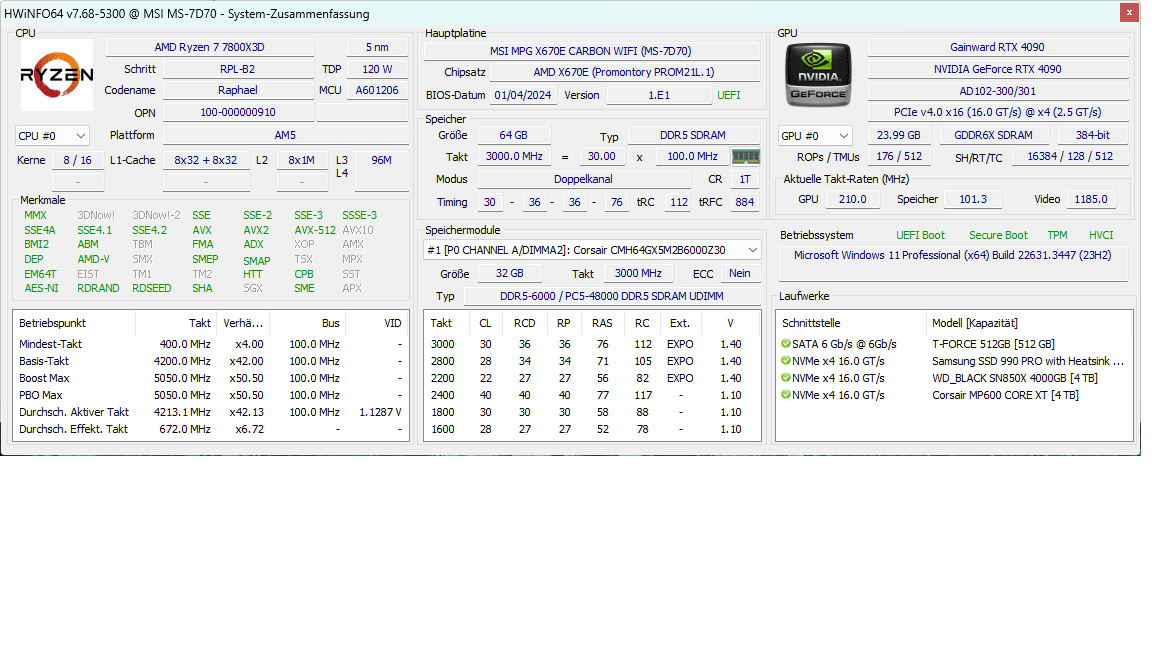Screen dimensions: 1152x648
Task: Click the AVX-512 feature label
Action: click(x=315, y=230)
